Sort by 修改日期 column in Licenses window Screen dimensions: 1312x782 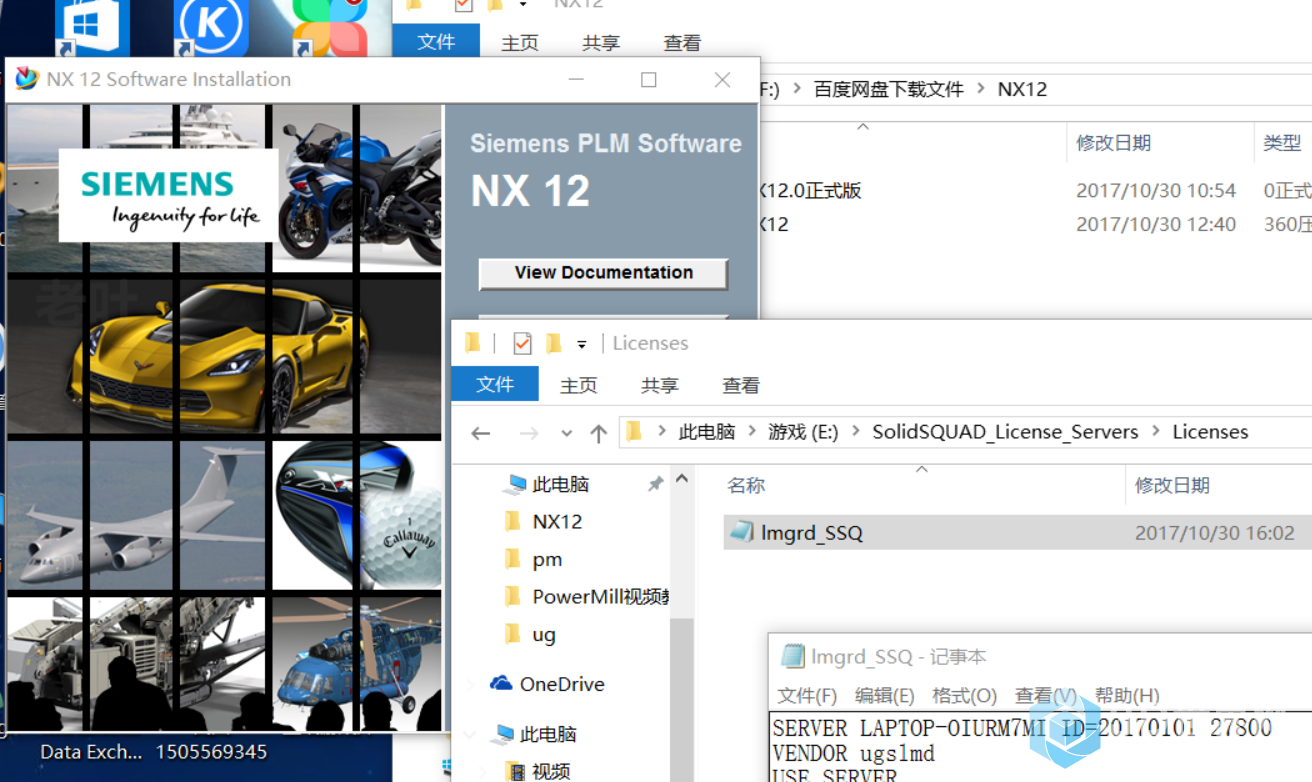click(1172, 485)
